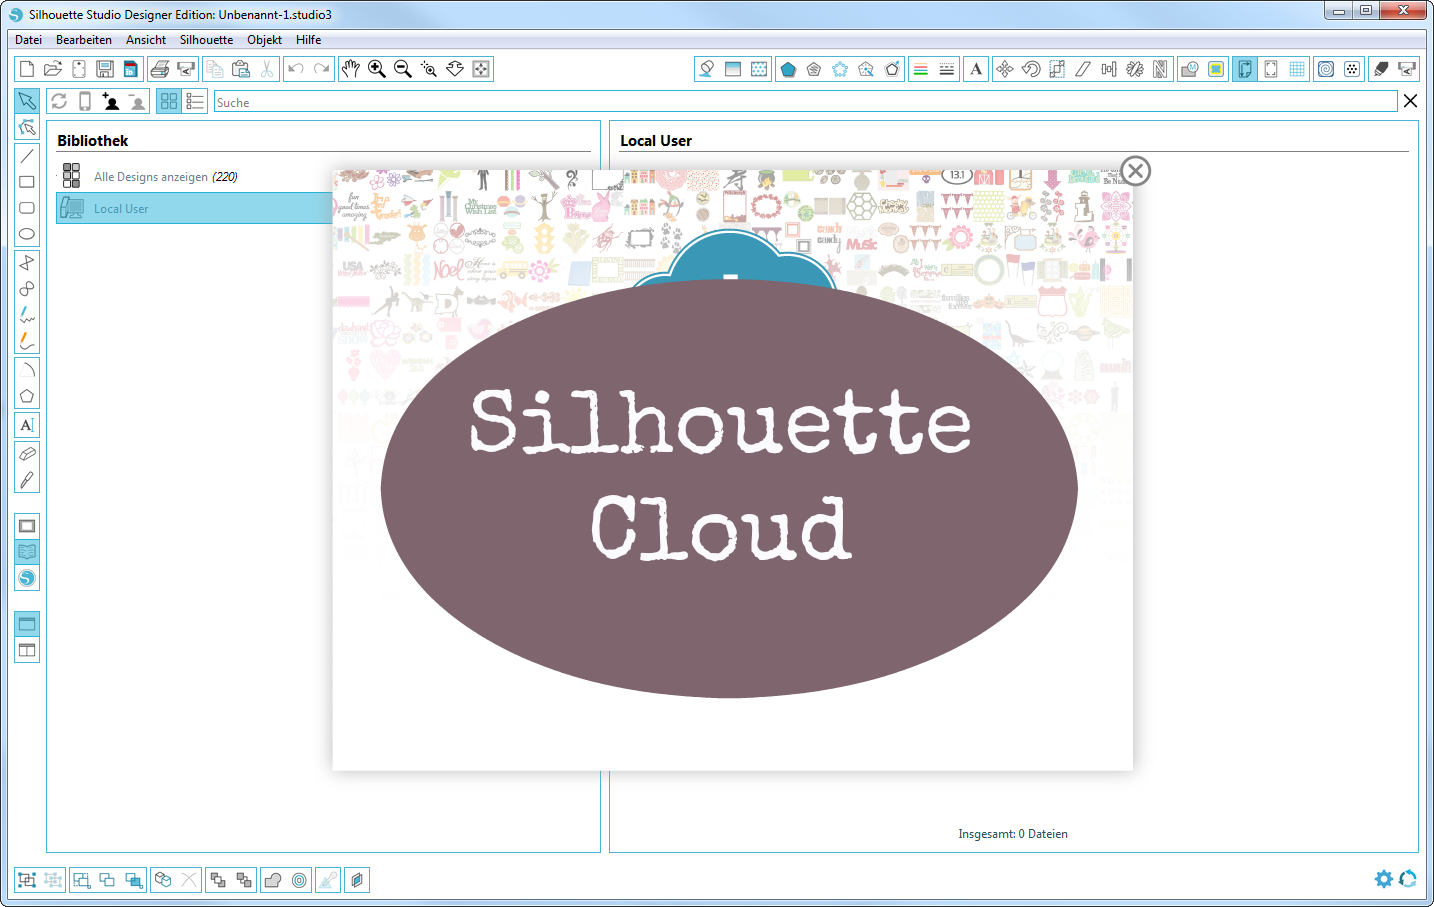The height and width of the screenshot is (907, 1434).
Task: Open the Silhouette menu
Action: point(206,40)
